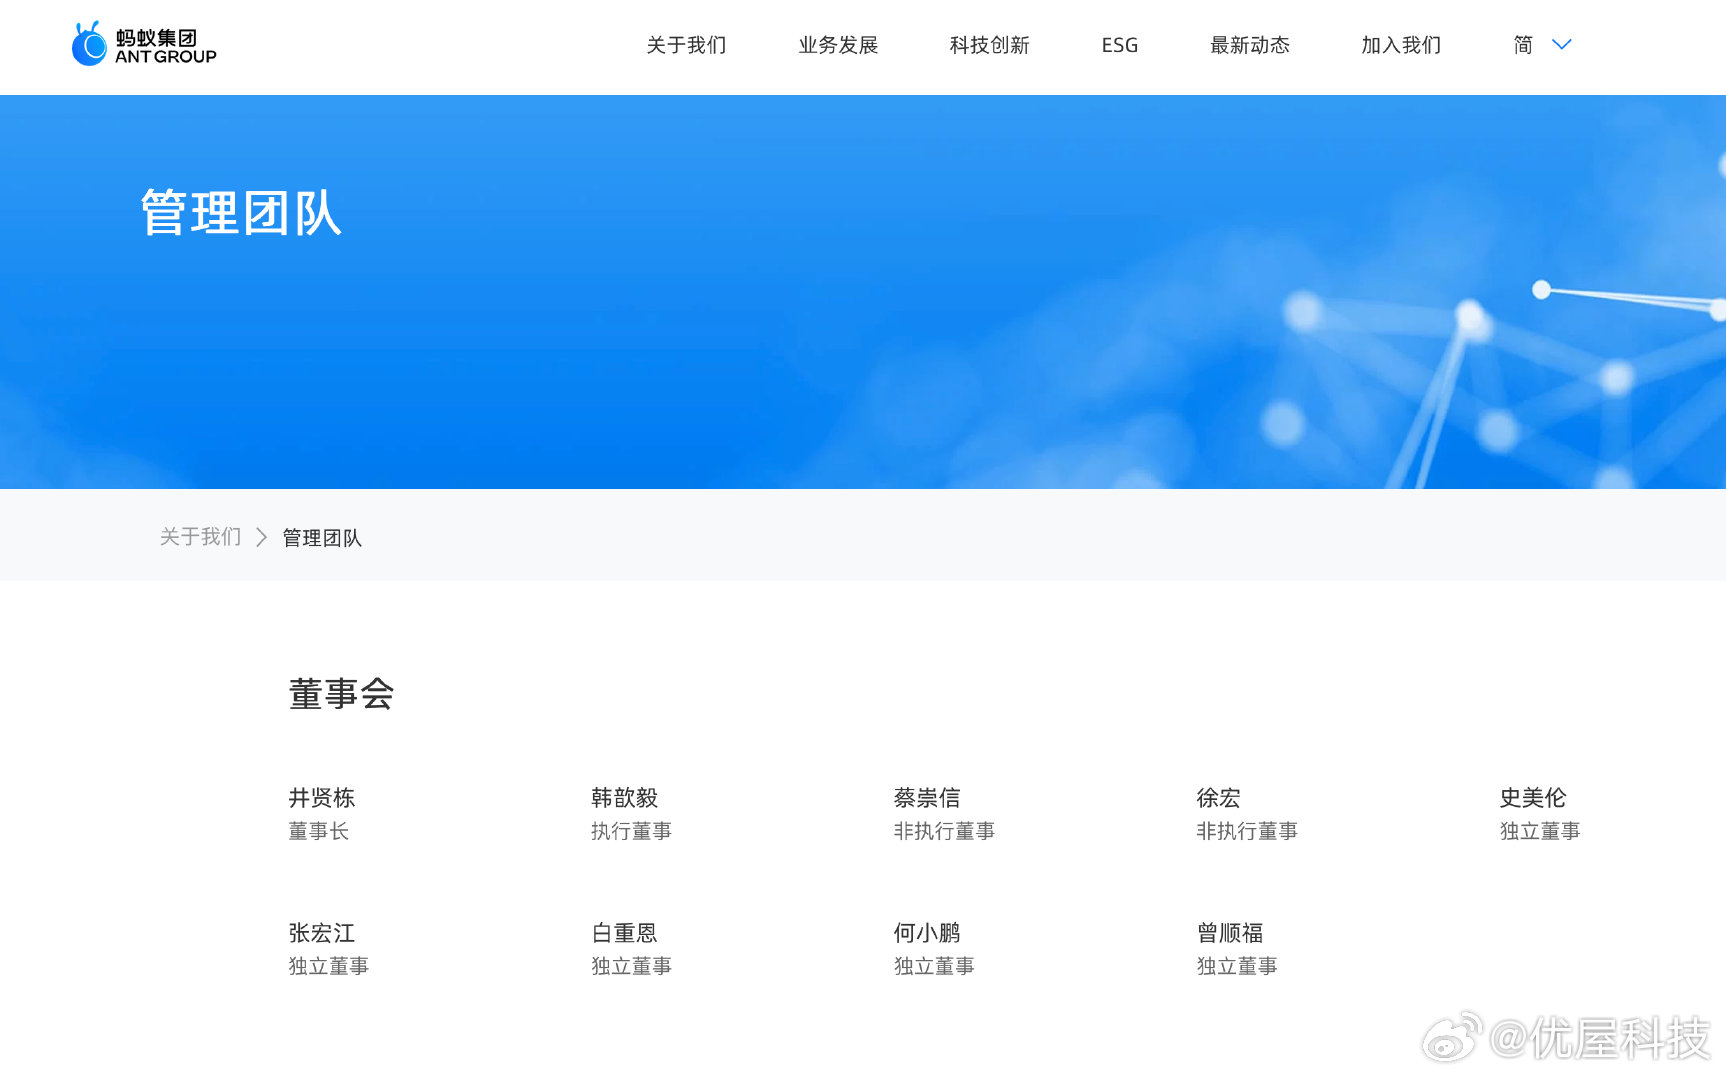Image resolution: width=1726 pixels, height=1080 pixels.
Task: Click the Ant Group logo
Action: click(144, 44)
